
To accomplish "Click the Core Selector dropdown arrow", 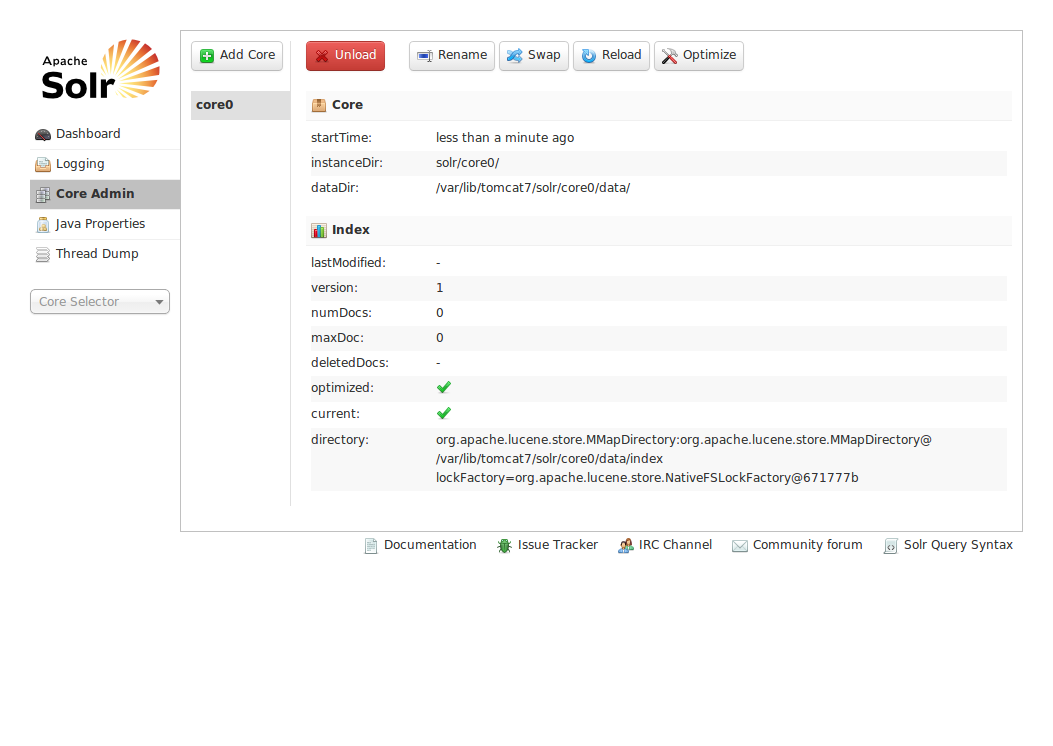I will pyautogui.click(x=159, y=302).
